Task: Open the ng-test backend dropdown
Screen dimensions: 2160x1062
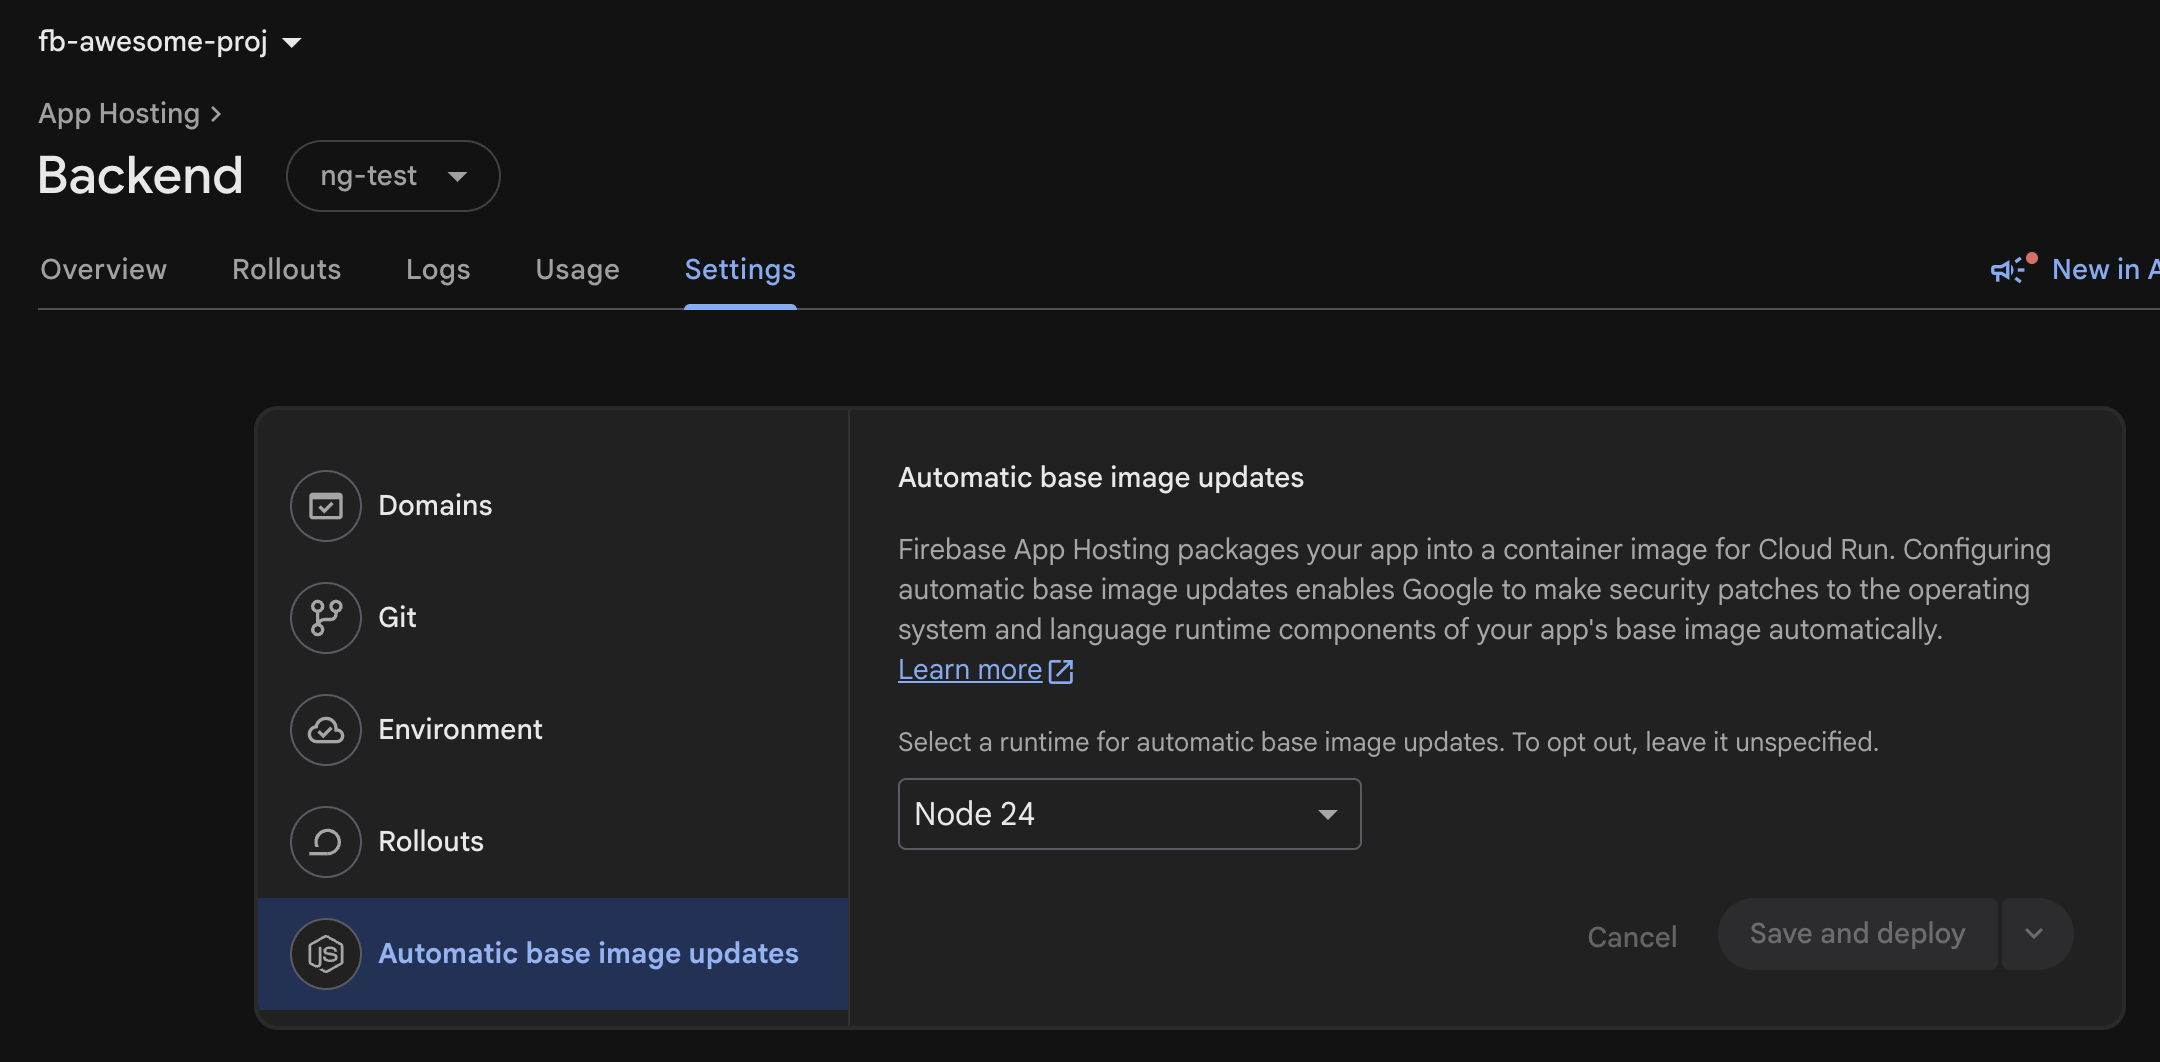Action: 393,176
